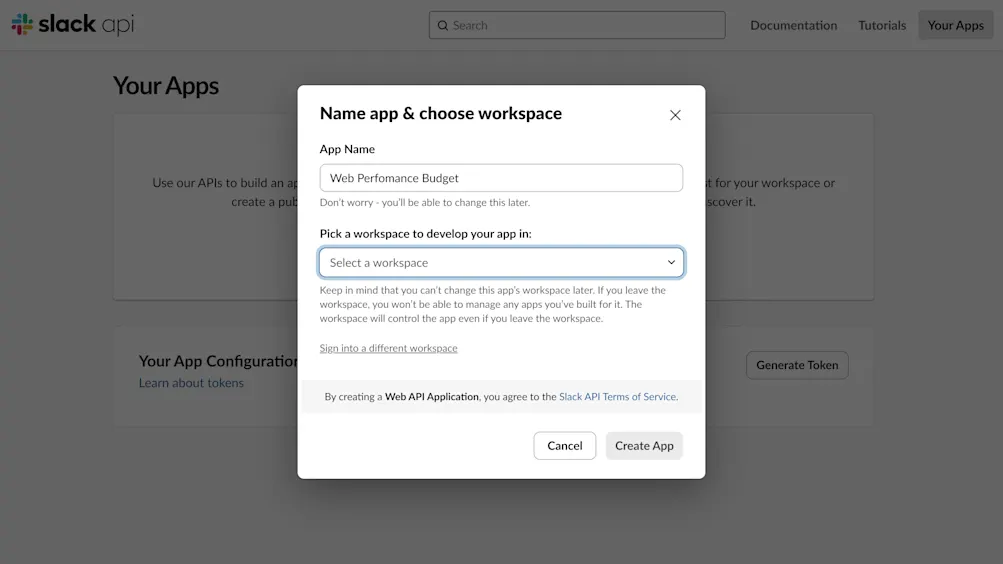Open the Select a workspace dropdown
This screenshot has width=1003, height=564.
point(502,262)
